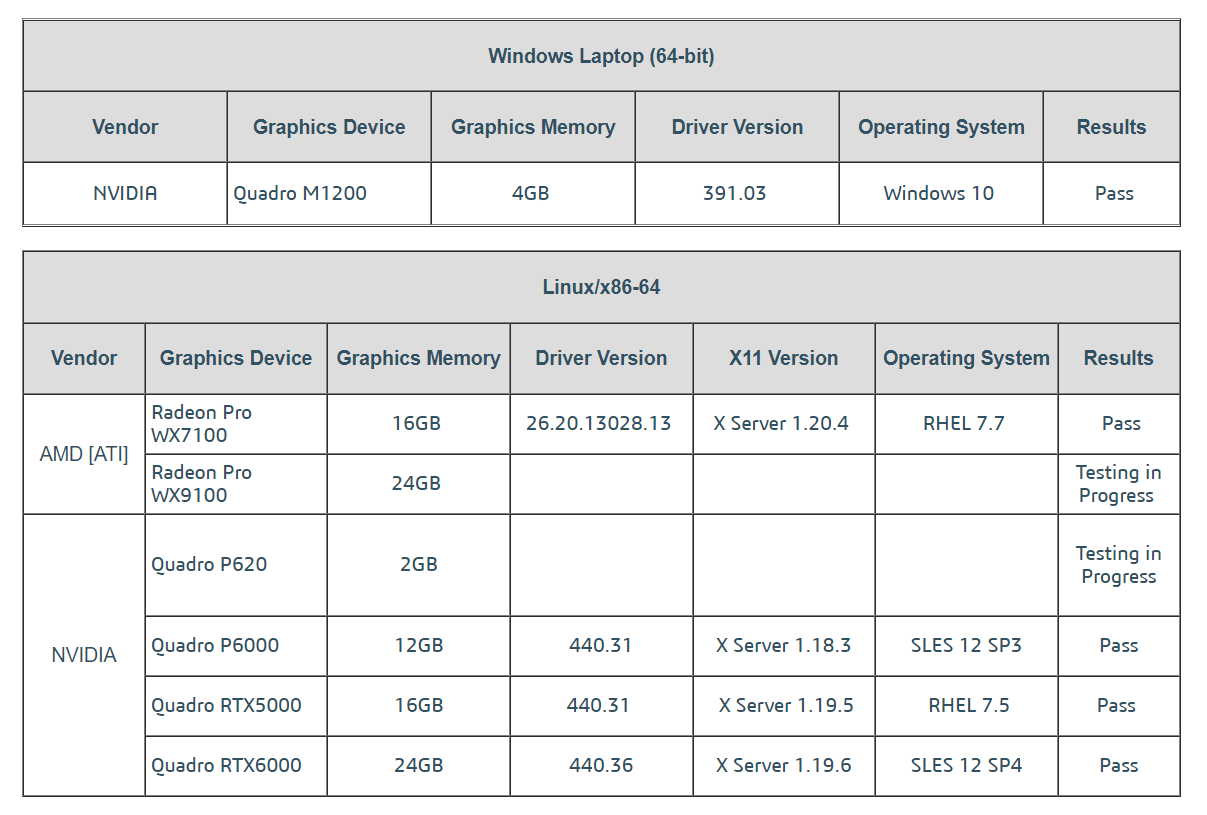The height and width of the screenshot is (815, 1207).
Task: Click driver version 26.20.13028.13
Action: pos(601,424)
